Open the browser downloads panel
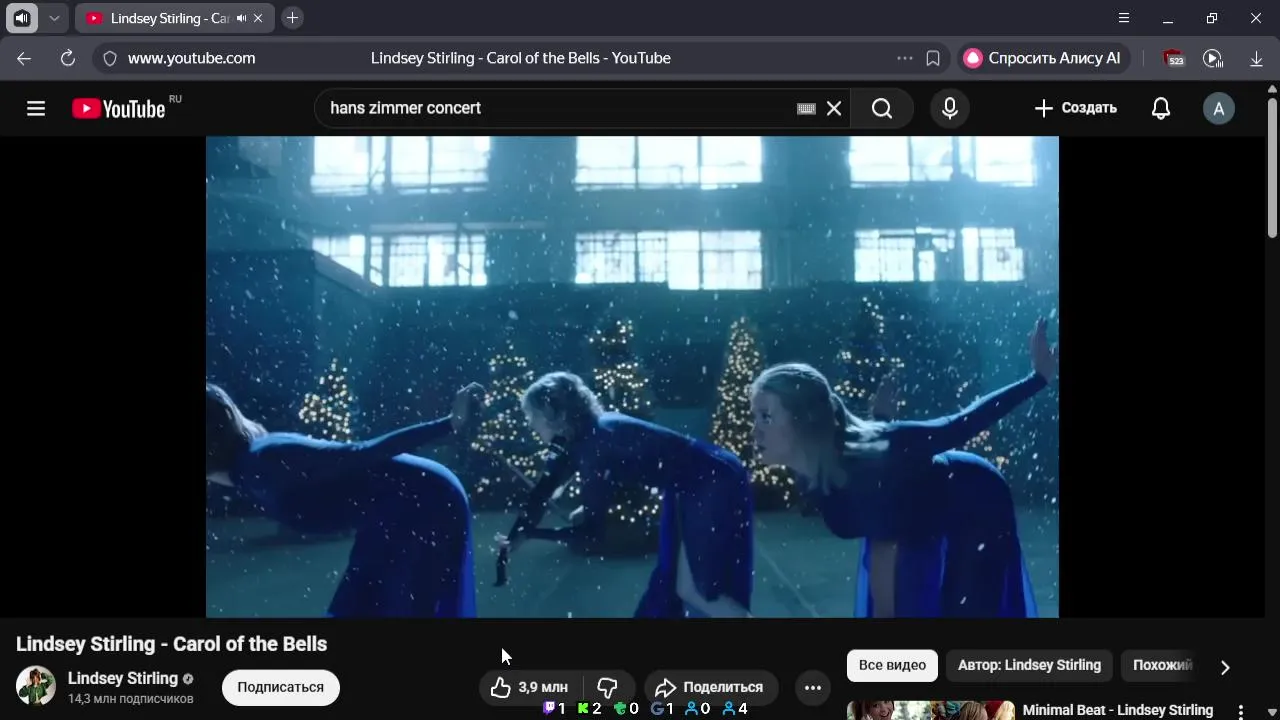The height and width of the screenshot is (720, 1280). 1256,58
